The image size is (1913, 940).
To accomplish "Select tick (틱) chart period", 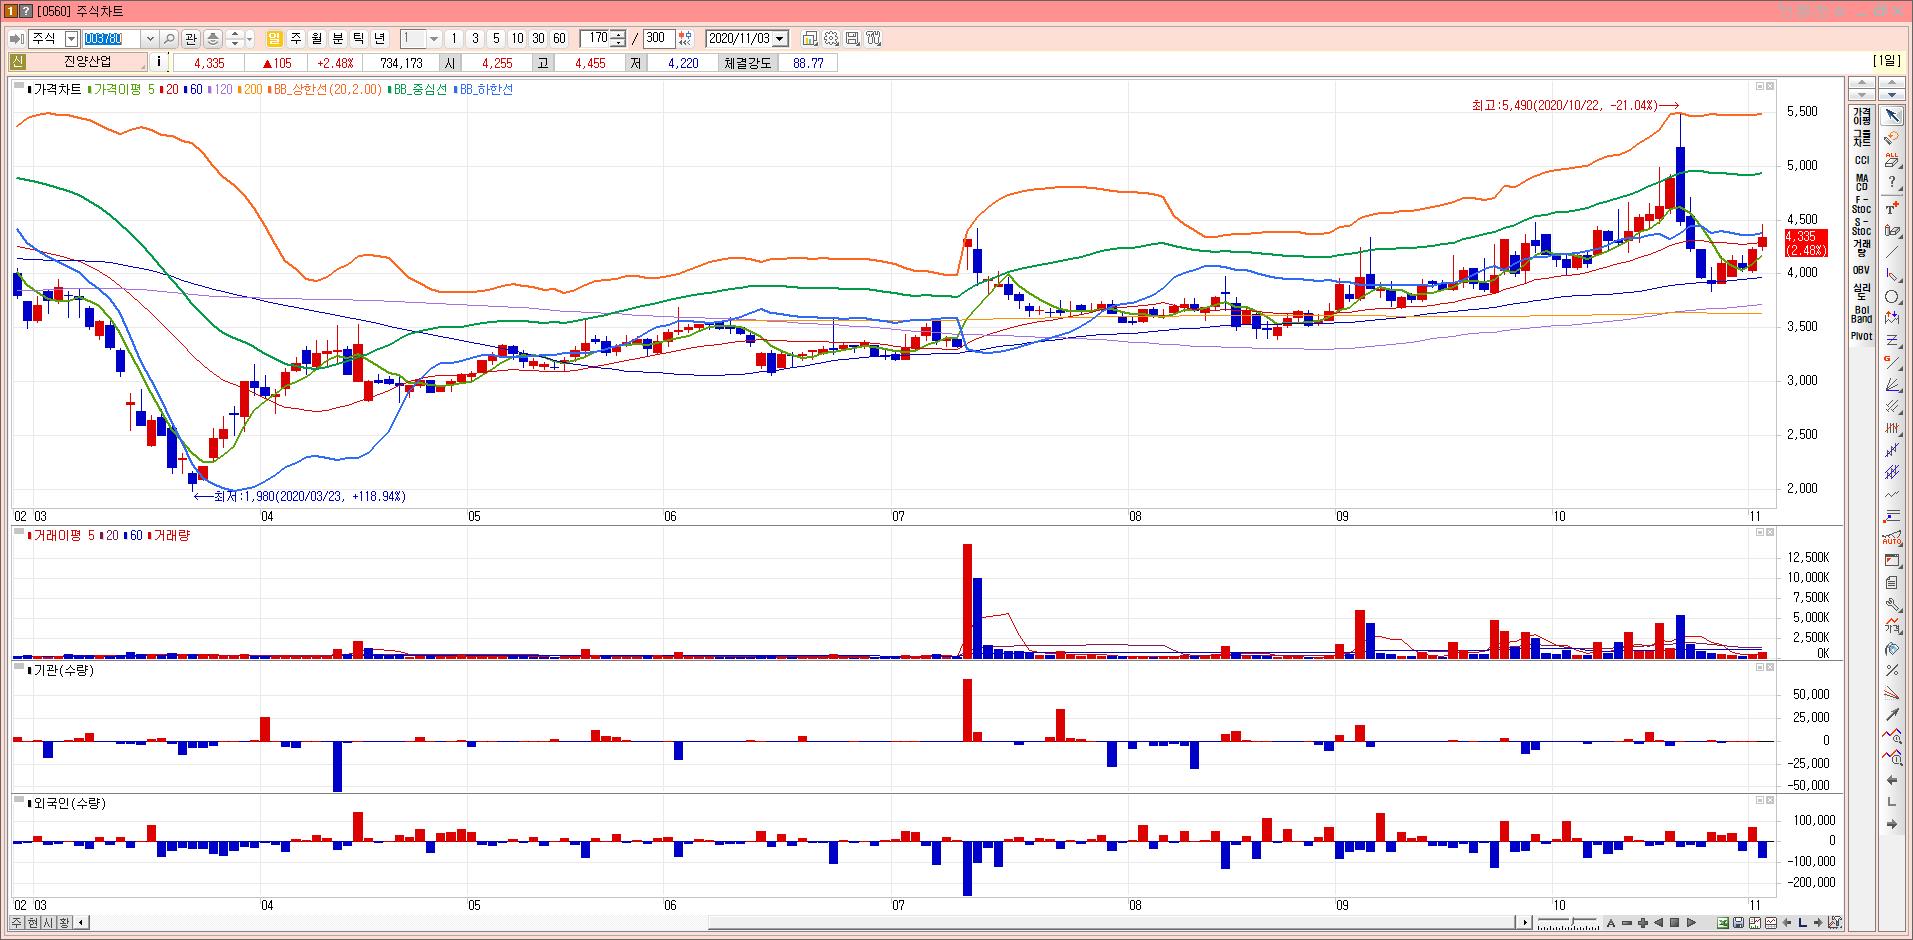I will (x=359, y=39).
